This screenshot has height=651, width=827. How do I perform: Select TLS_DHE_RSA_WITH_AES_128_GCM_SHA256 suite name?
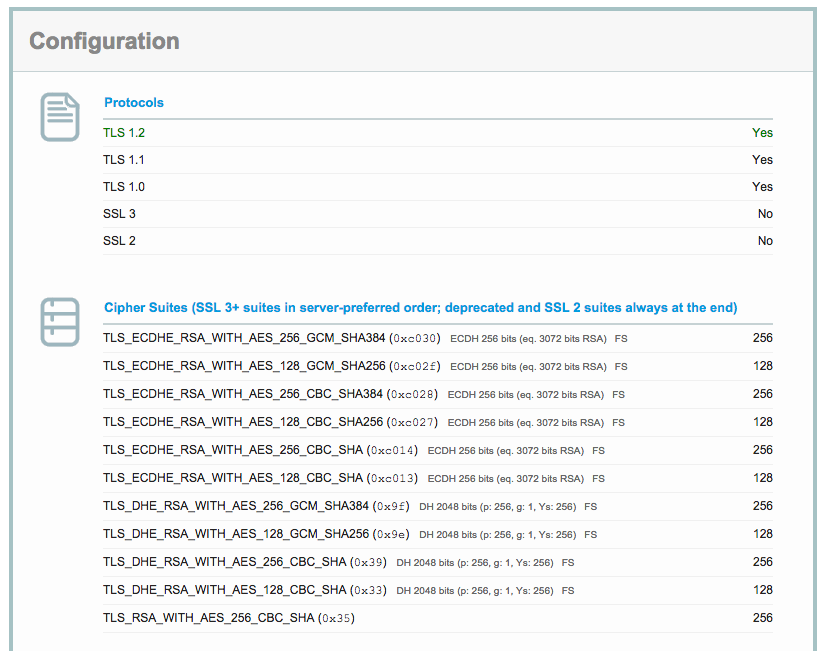coord(236,534)
